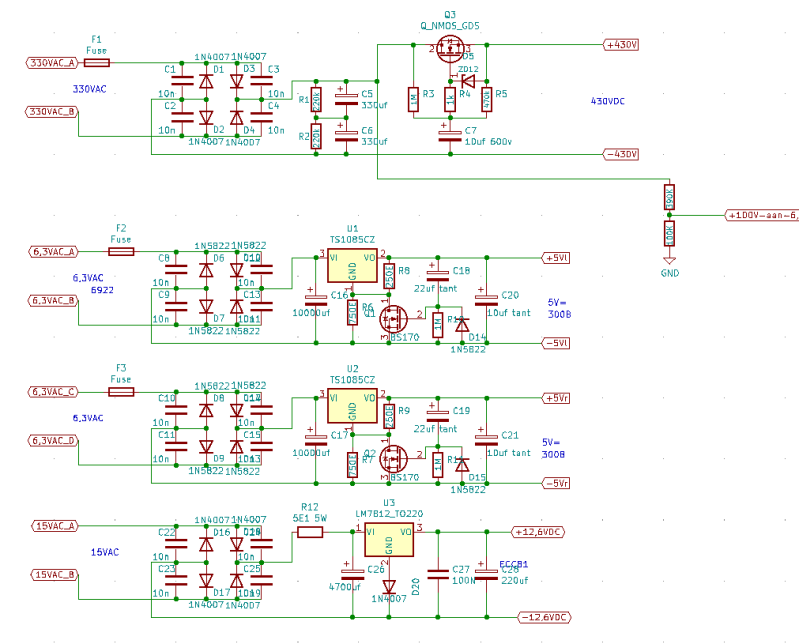The height and width of the screenshot is (644, 799).
Task: Select the R8 250E resistor
Action: [x=389, y=277]
